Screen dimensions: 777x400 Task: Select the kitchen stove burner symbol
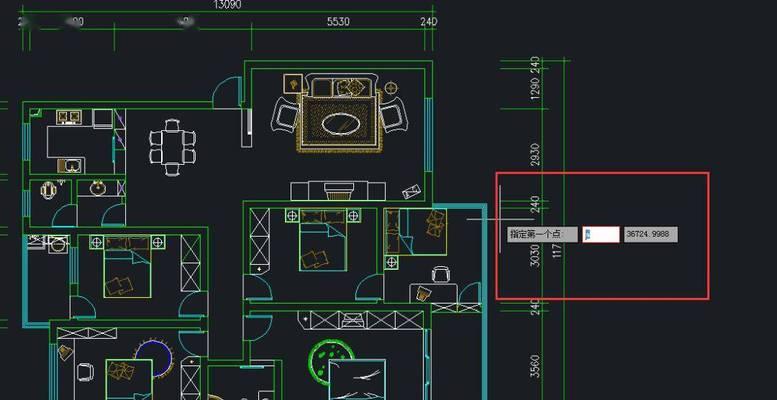point(68,118)
